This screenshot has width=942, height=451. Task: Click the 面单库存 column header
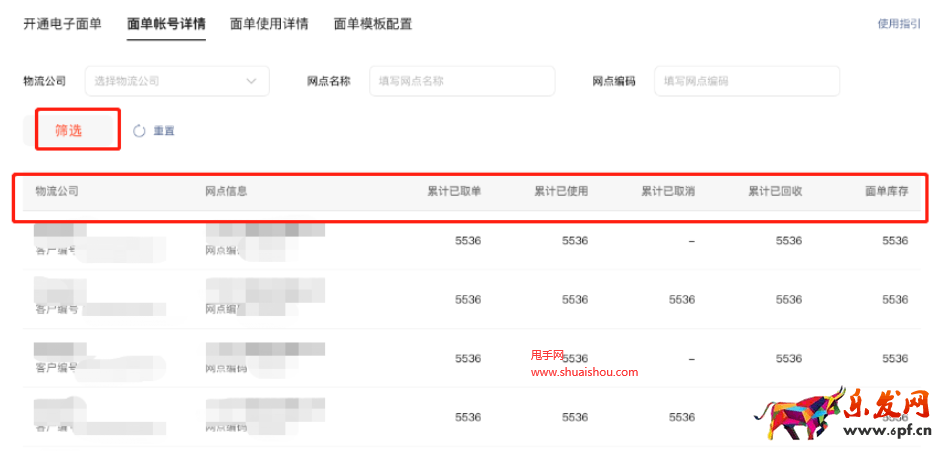(886, 191)
